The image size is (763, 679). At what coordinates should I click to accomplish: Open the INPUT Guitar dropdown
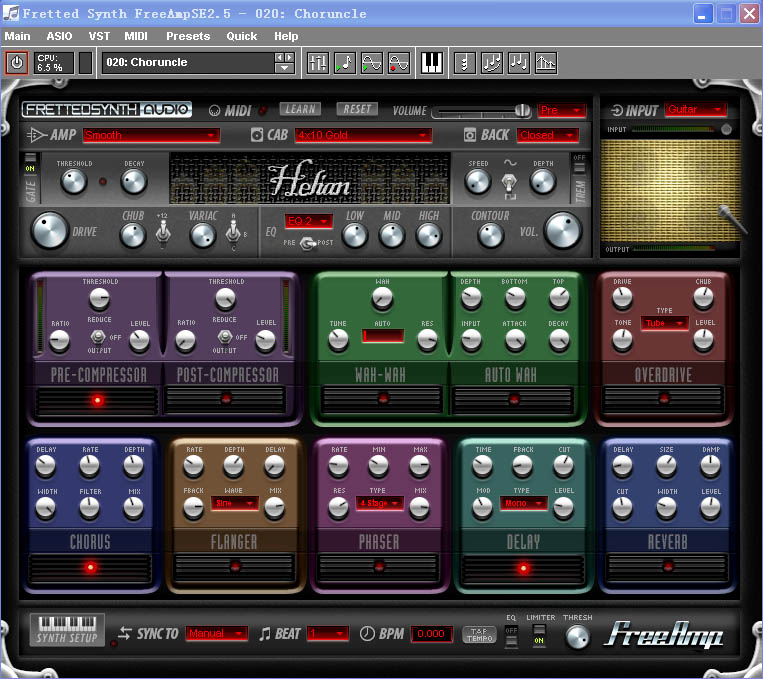696,110
